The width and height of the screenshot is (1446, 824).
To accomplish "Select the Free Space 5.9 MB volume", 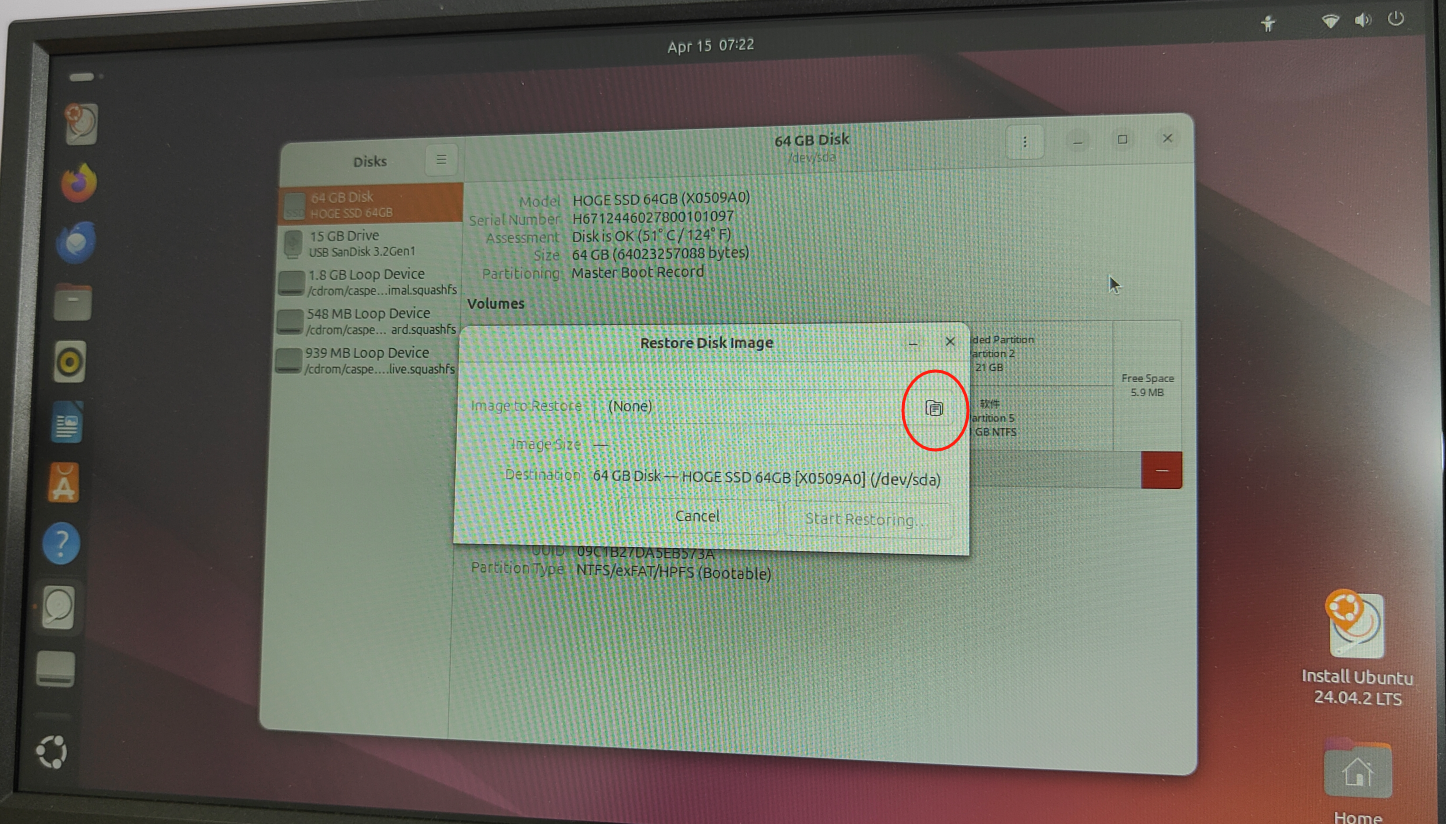I will tap(1147, 385).
